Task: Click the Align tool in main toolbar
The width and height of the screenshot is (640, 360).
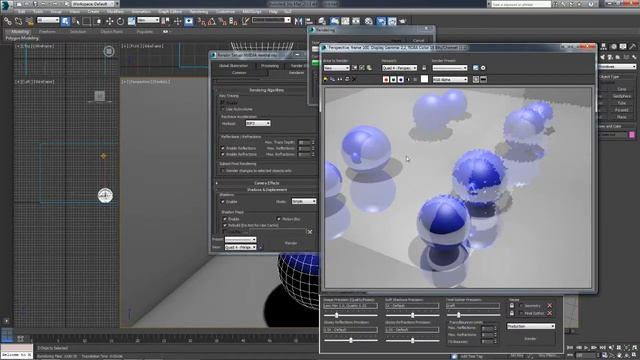Action: click(309, 21)
